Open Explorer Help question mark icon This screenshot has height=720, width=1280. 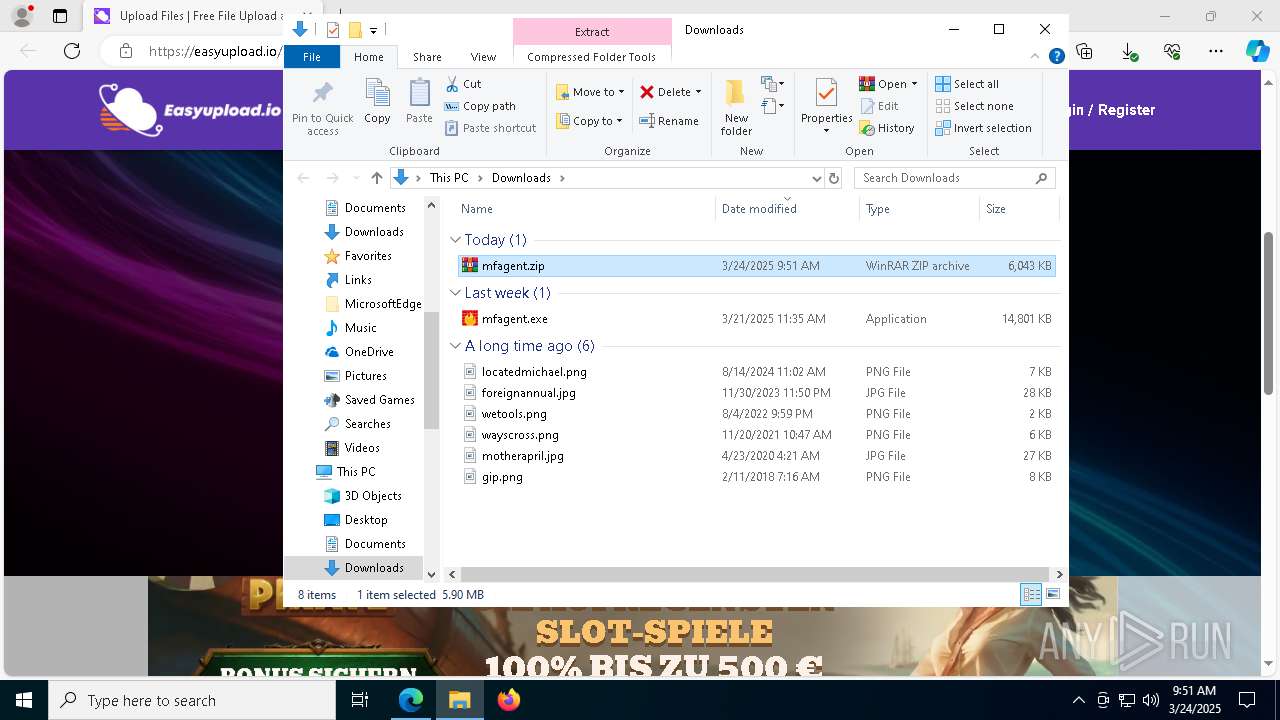(x=1056, y=57)
